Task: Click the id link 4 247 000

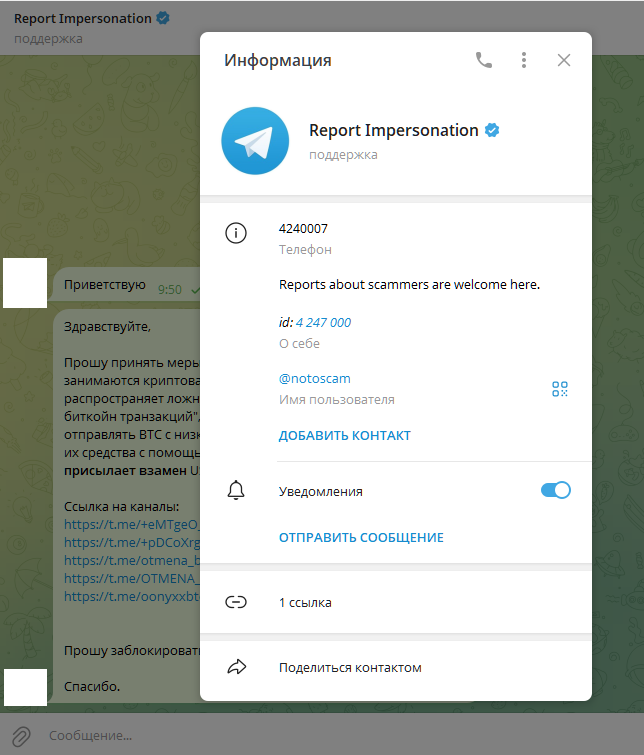Action: (x=323, y=323)
